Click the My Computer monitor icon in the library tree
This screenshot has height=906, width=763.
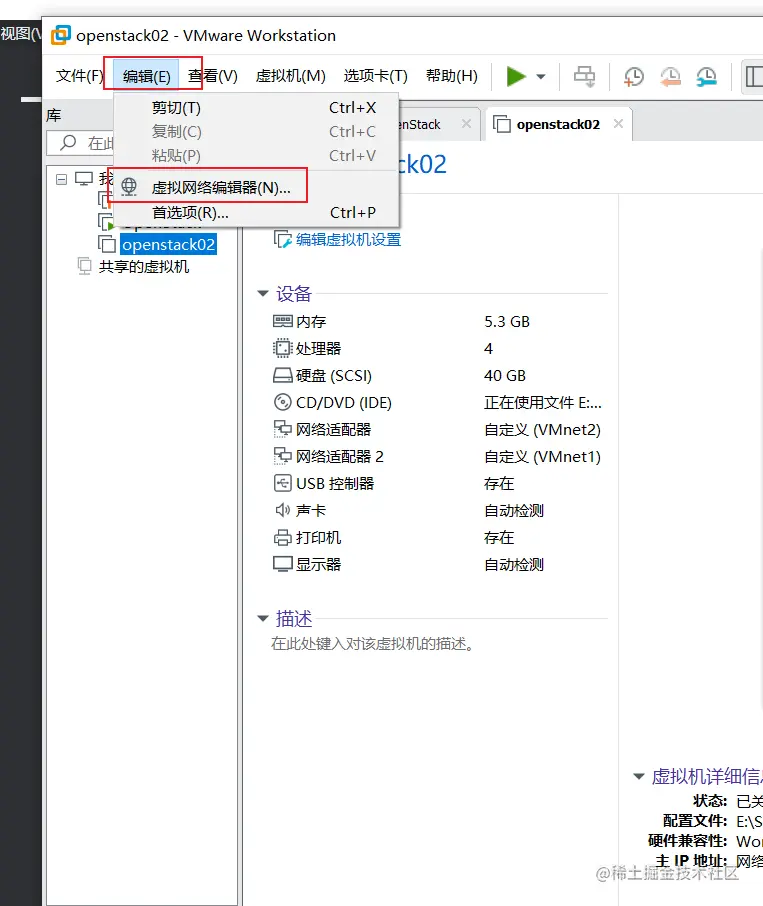(x=84, y=179)
